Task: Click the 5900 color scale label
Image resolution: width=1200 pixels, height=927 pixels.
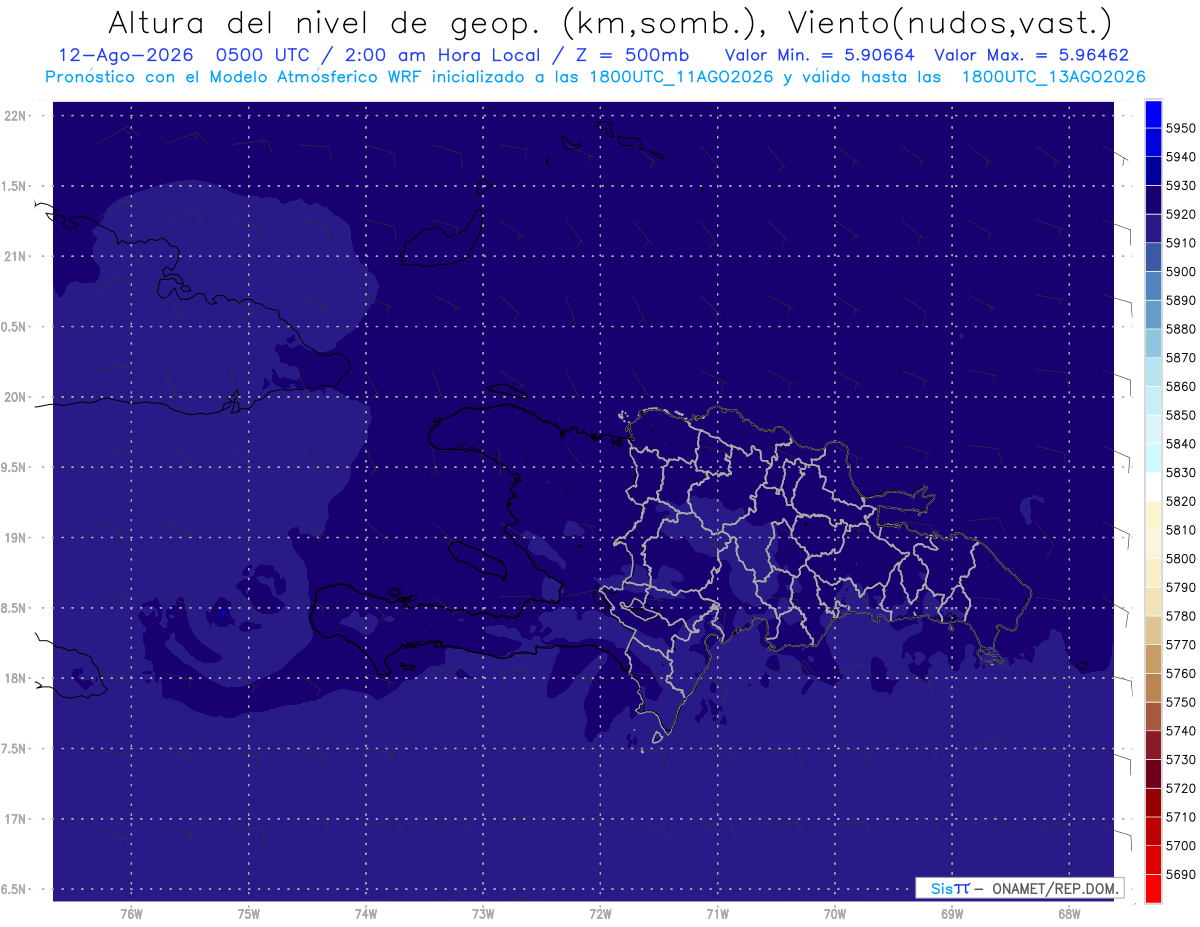Action: coord(1180,271)
